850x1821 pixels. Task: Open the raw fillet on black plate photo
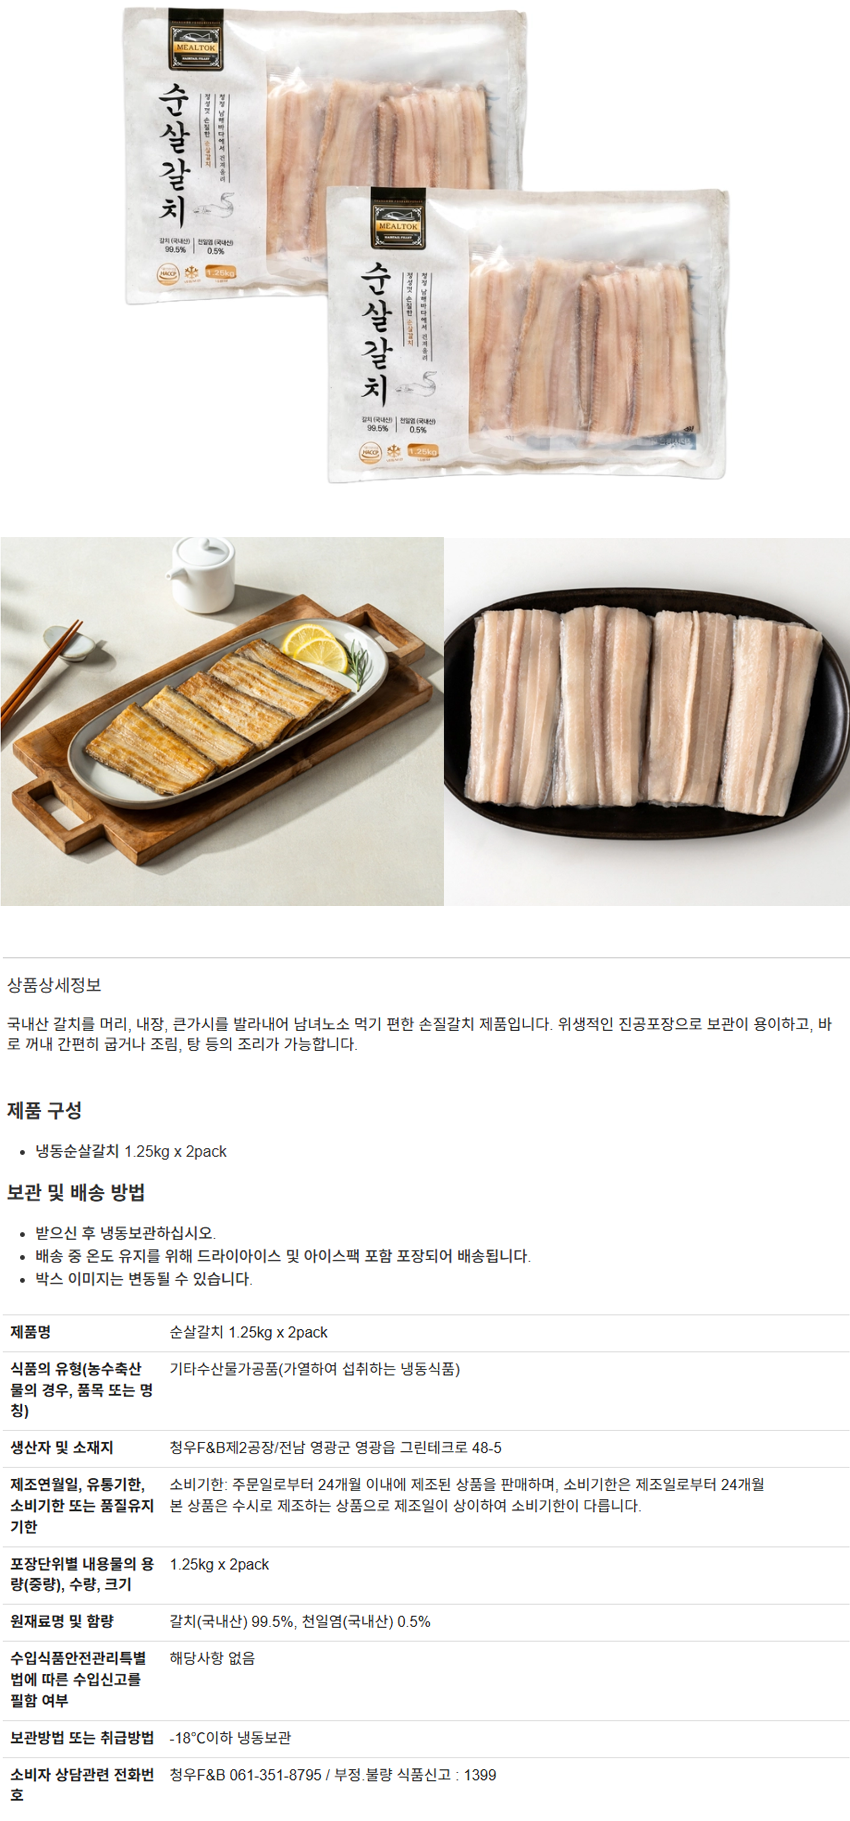647,721
